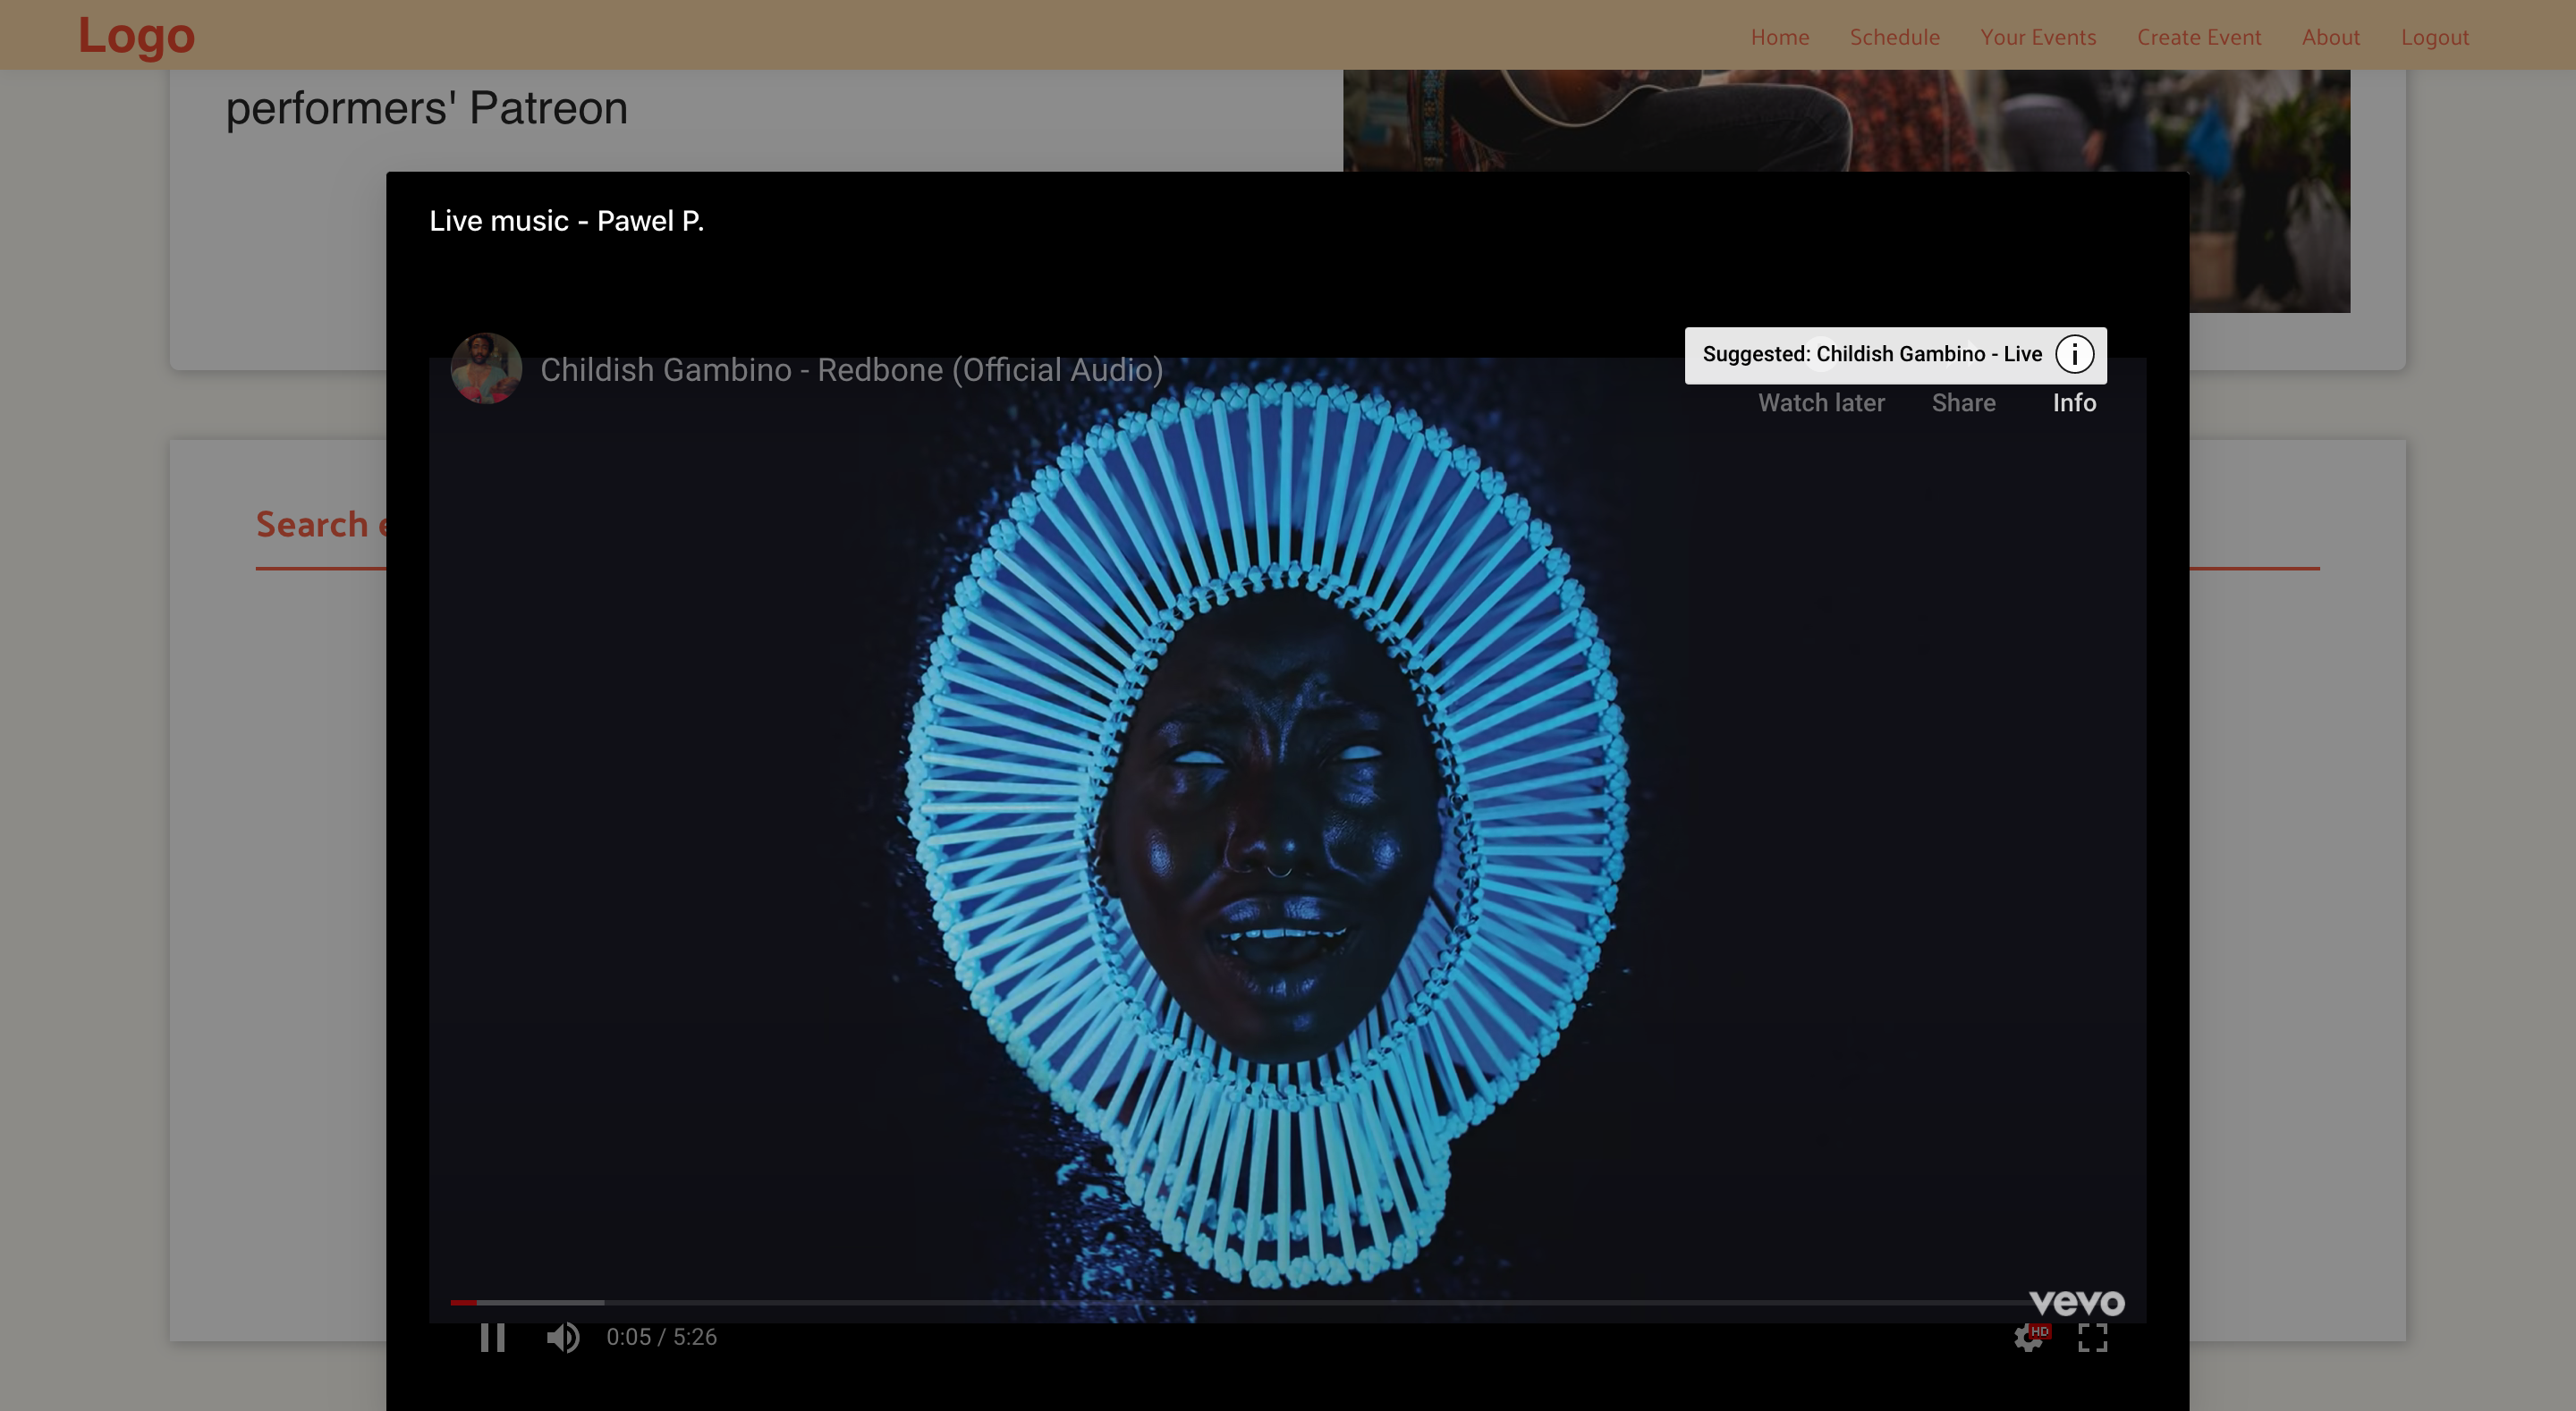Click the Share option on the video
This screenshot has height=1411, width=2576.
pos(1963,403)
